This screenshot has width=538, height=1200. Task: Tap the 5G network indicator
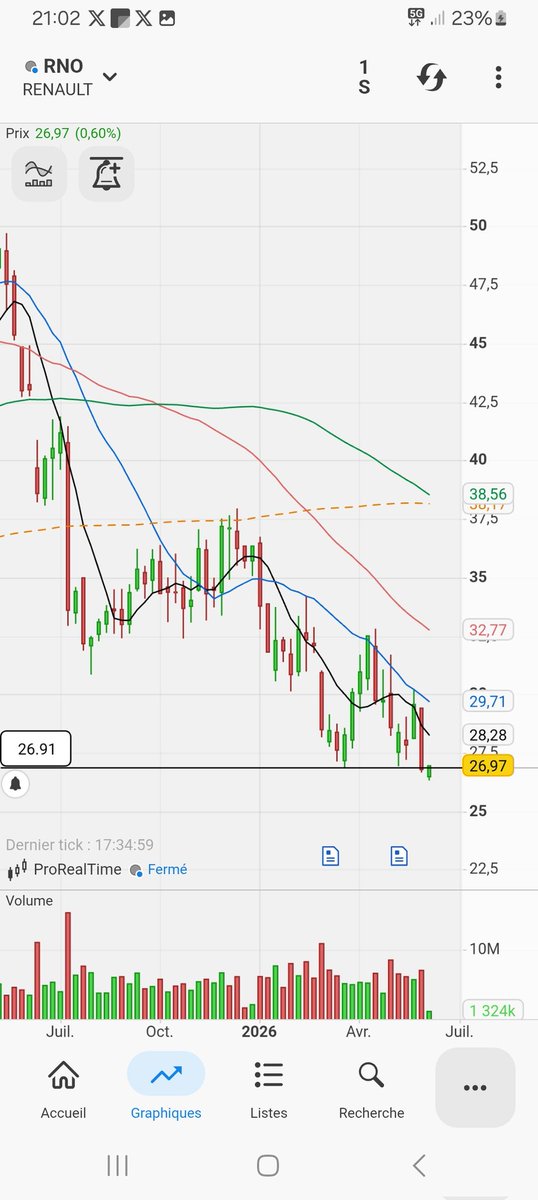(416, 17)
